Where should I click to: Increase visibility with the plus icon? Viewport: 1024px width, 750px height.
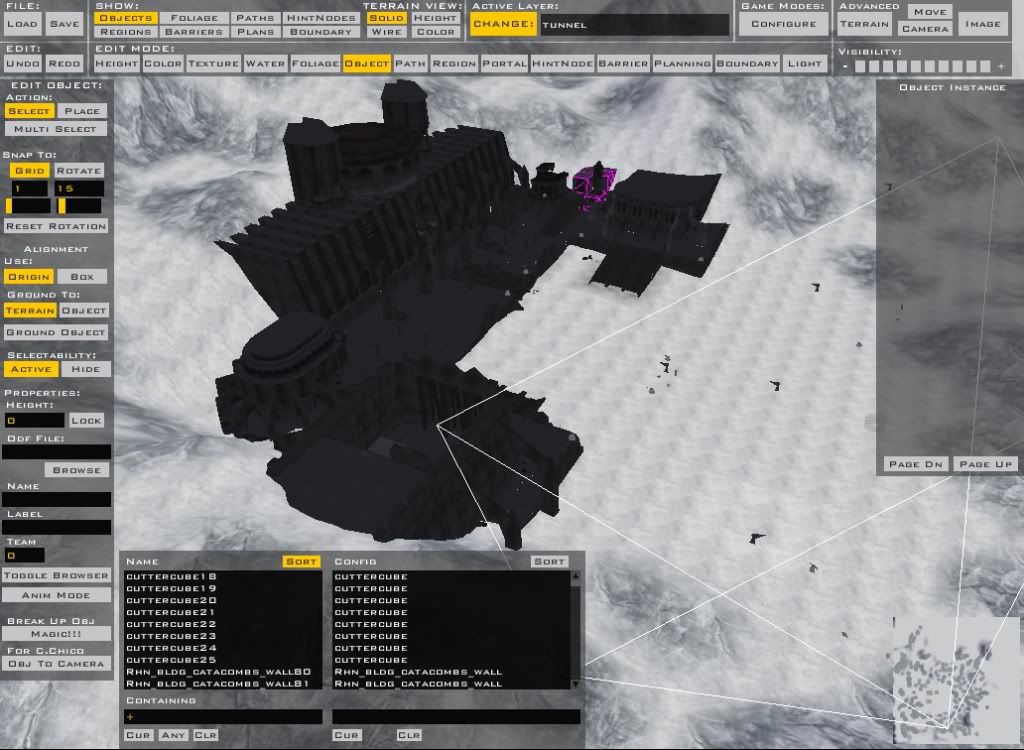[x=1000, y=66]
